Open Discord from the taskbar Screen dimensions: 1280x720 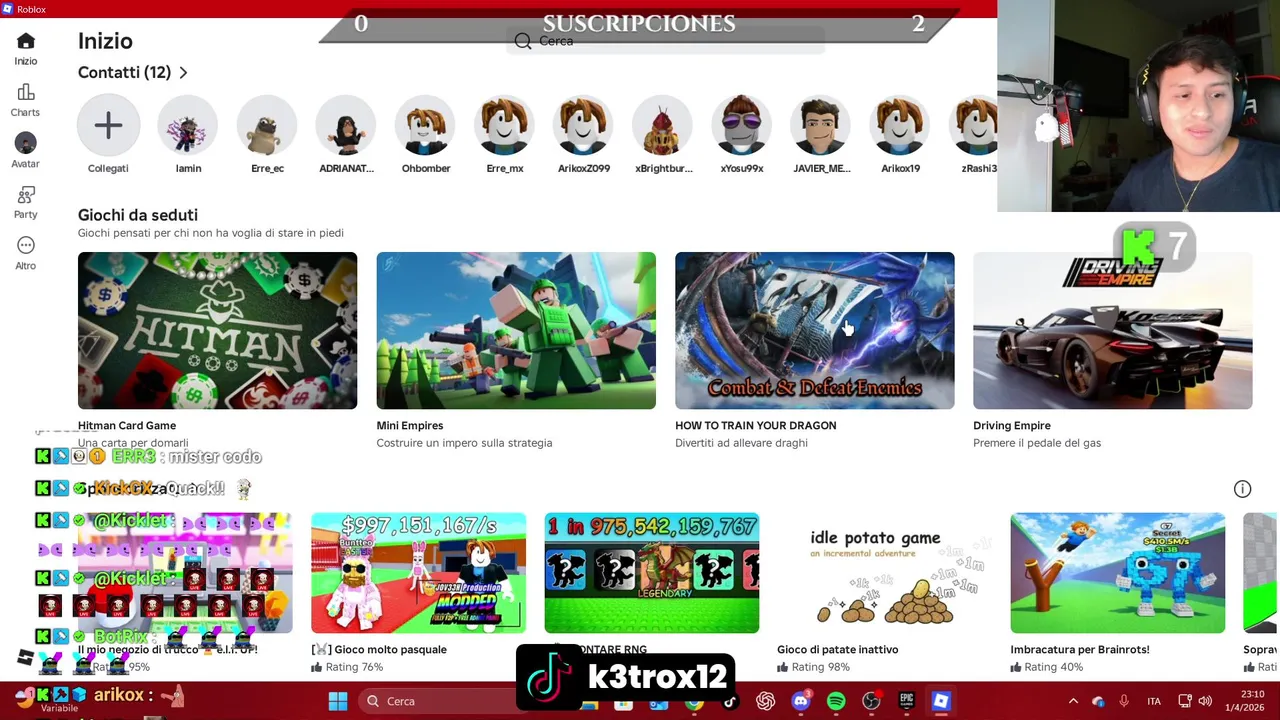pos(801,701)
